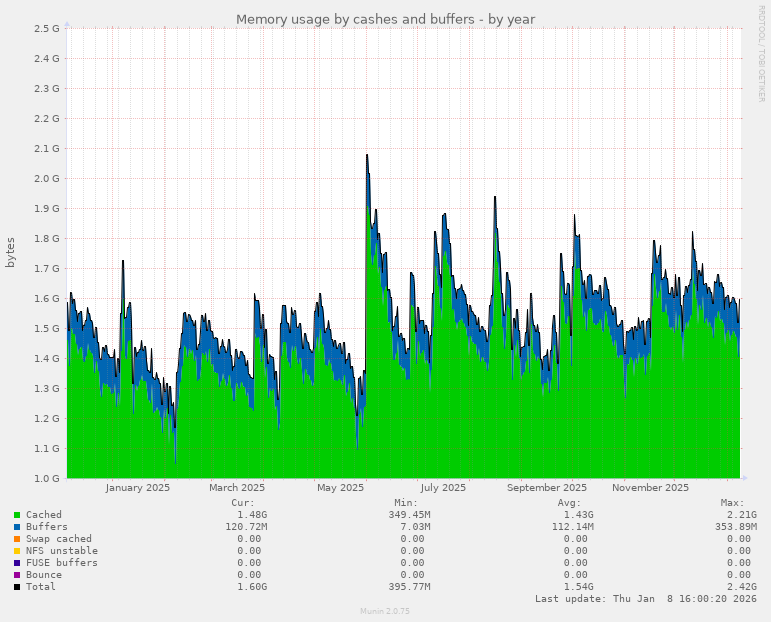This screenshot has width=771, height=622.
Task: Click Total maximum value 2.42G
Action: tap(741, 587)
